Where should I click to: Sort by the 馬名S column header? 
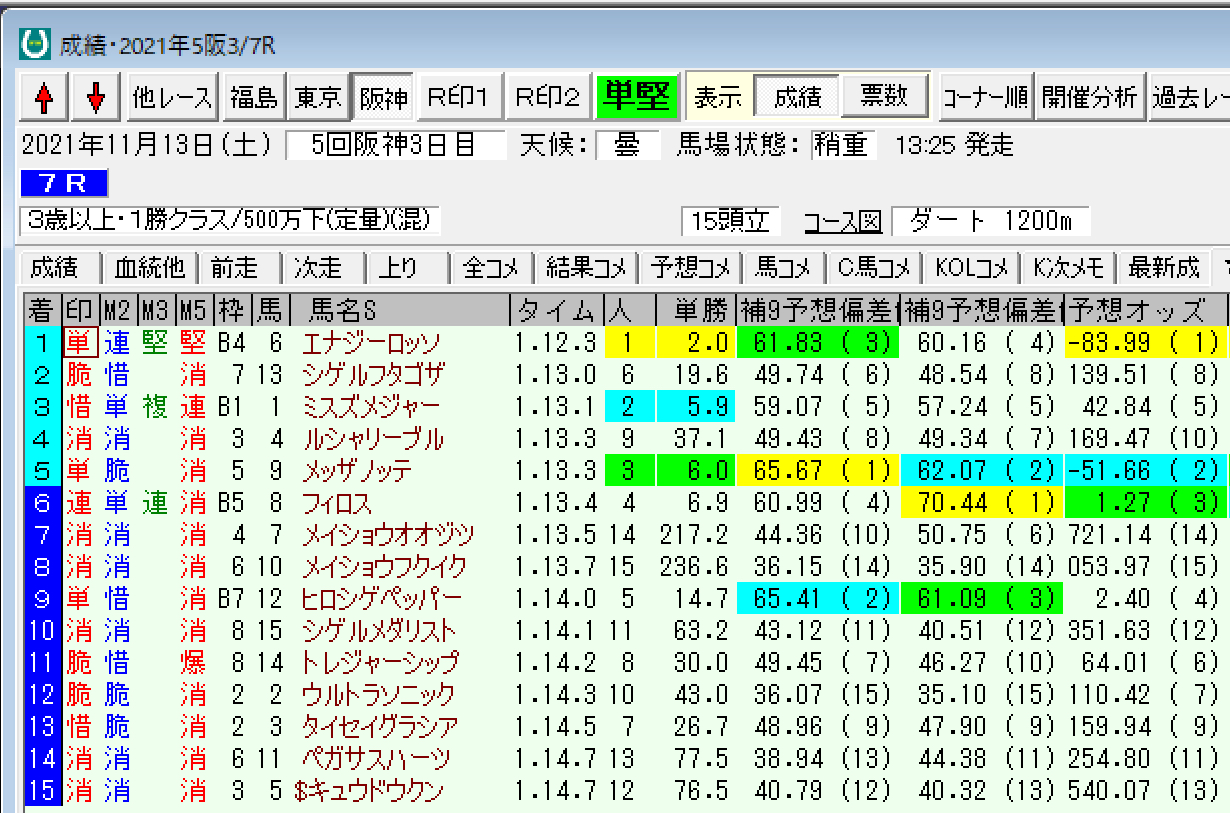[399, 310]
